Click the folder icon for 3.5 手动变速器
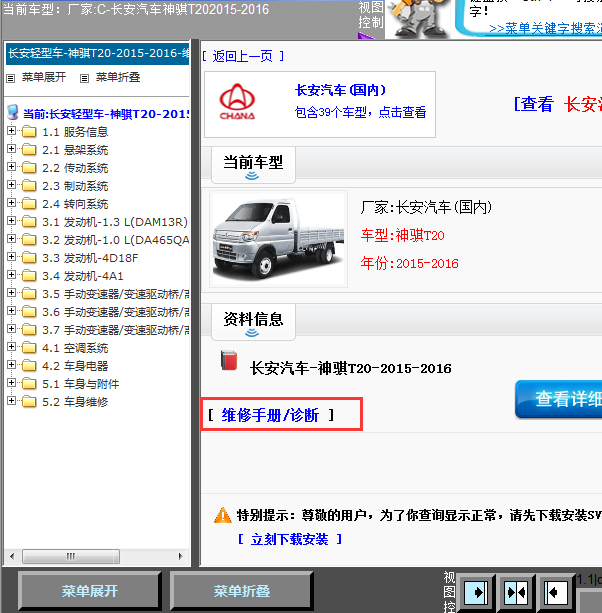The image size is (602, 613). [29, 293]
